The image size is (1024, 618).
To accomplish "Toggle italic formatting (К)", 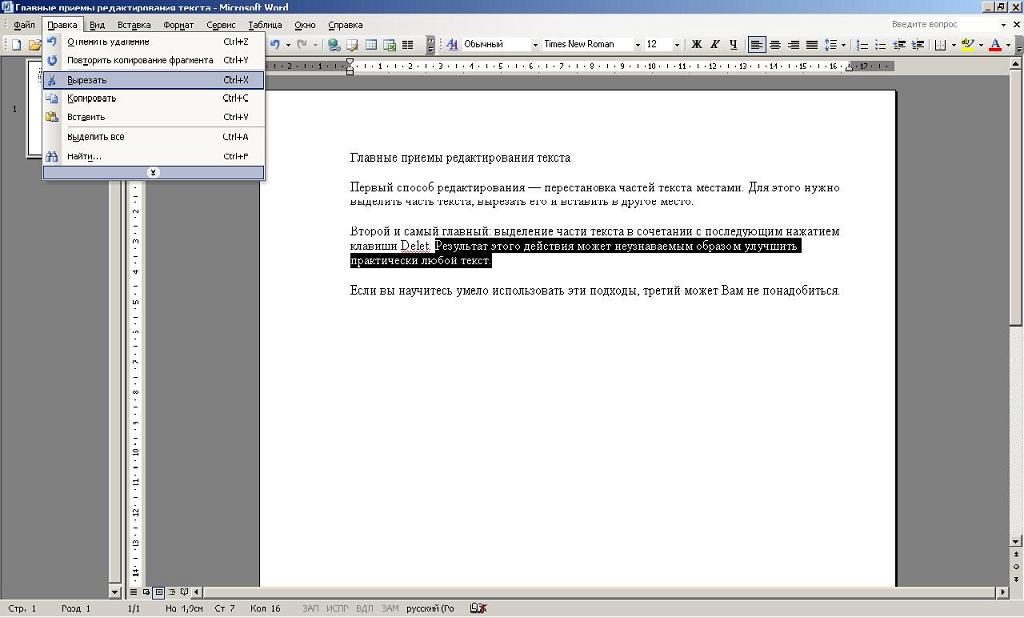I will pos(714,44).
